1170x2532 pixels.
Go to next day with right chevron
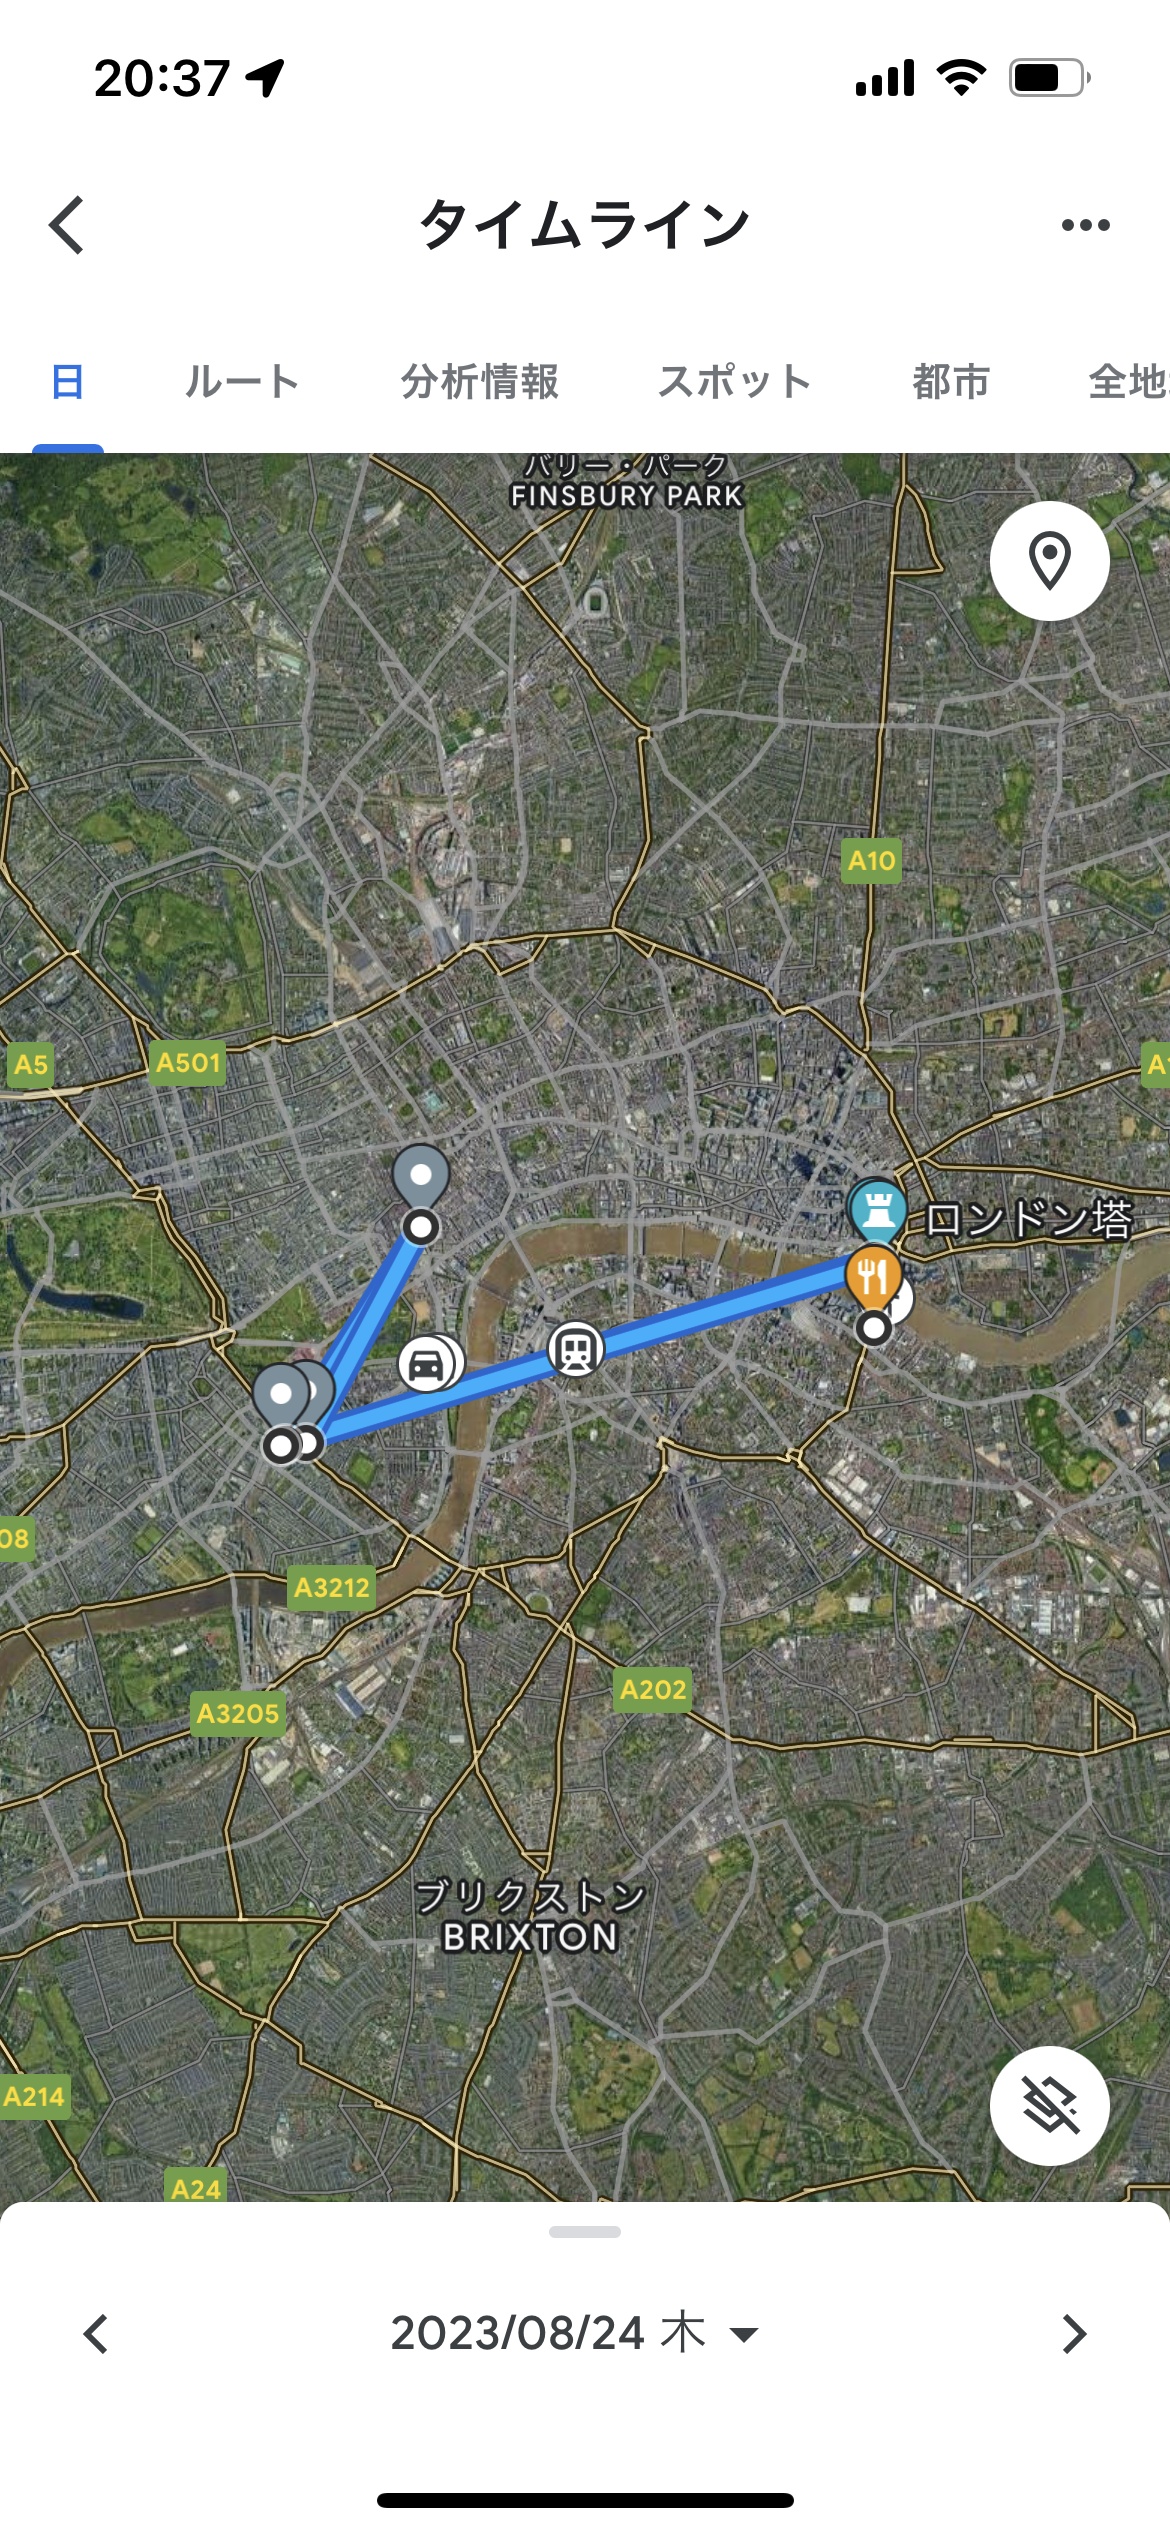(1074, 2334)
